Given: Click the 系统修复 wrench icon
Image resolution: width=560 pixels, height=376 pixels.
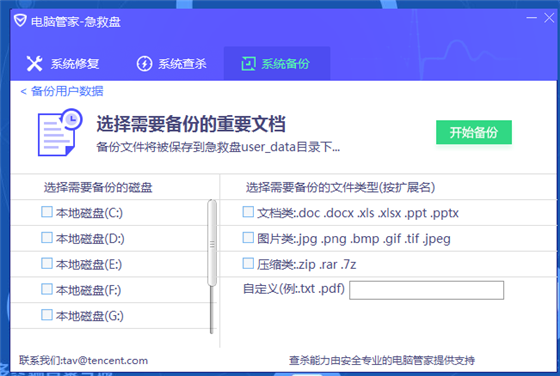Looking at the screenshot, I should [x=35, y=64].
